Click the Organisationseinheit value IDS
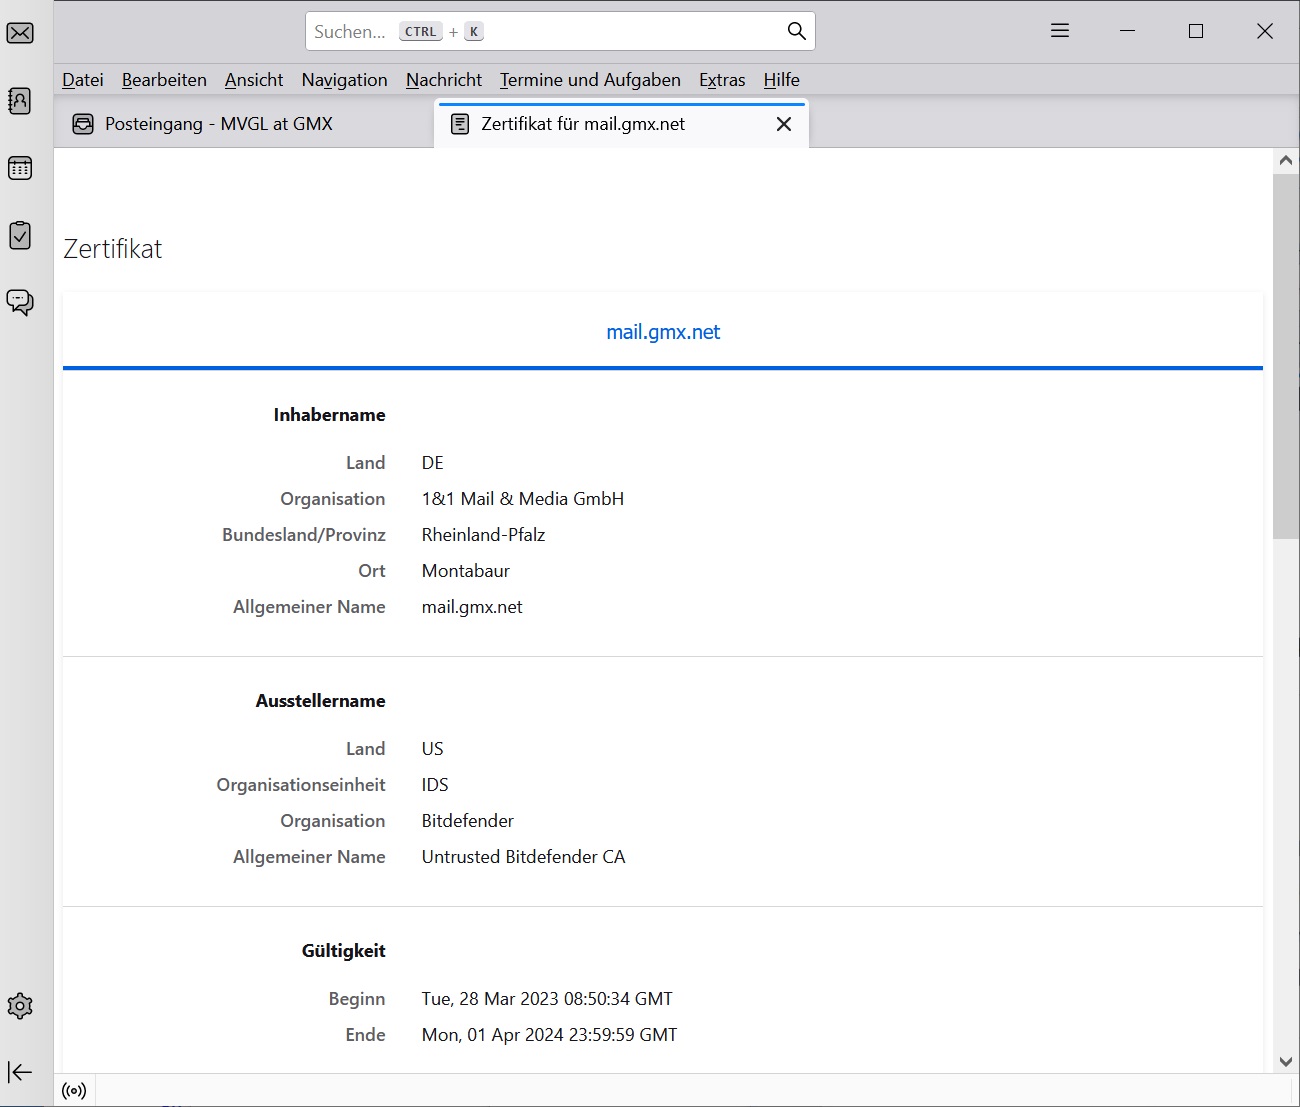Image resolution: width=1300 pixels, height=1107 pixels. [434, 785]
